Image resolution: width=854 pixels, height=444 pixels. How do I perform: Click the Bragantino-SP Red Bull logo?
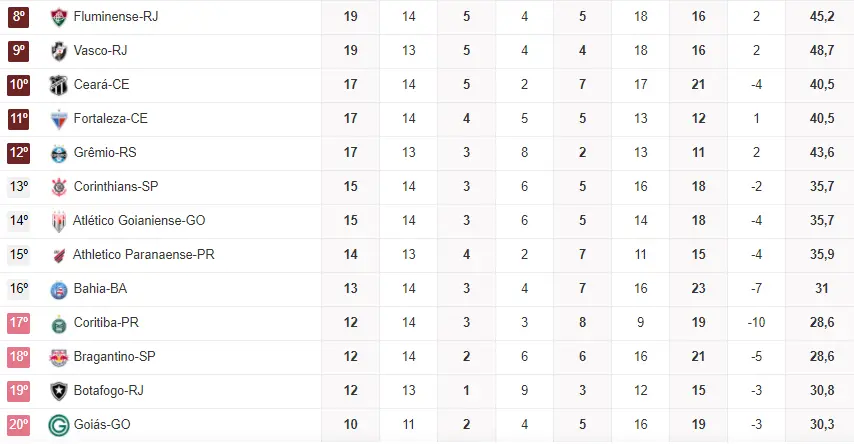[x=58, y=357]
